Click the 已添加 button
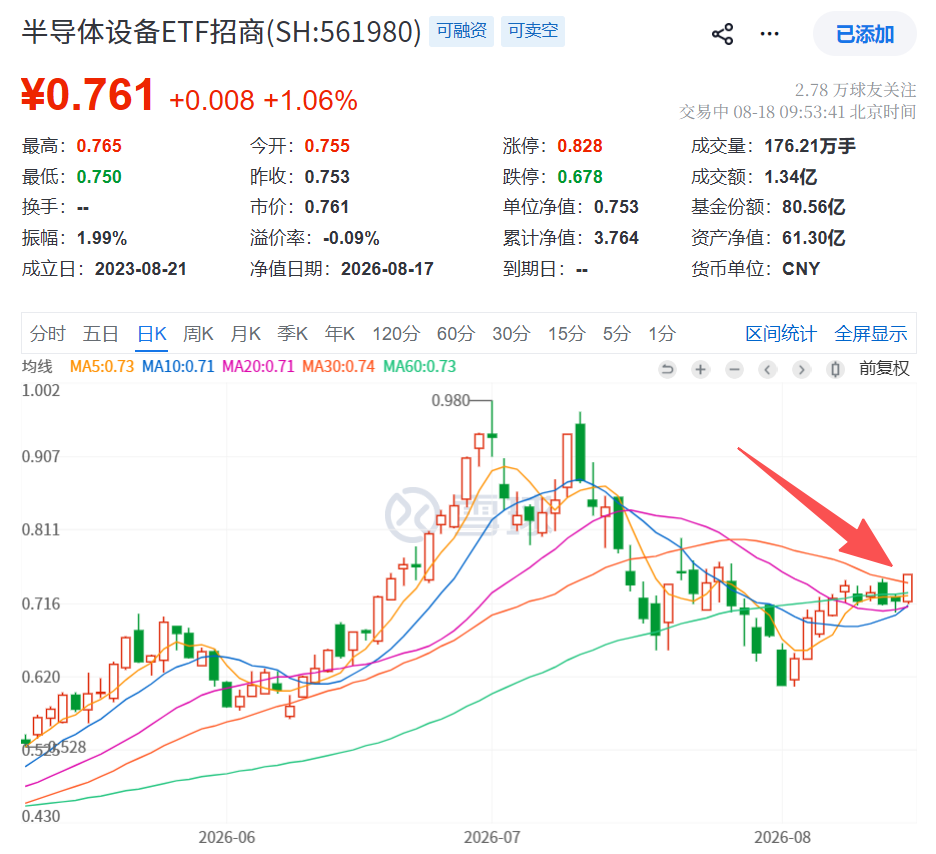The image size is (936, 854). (x=864, y=34)
